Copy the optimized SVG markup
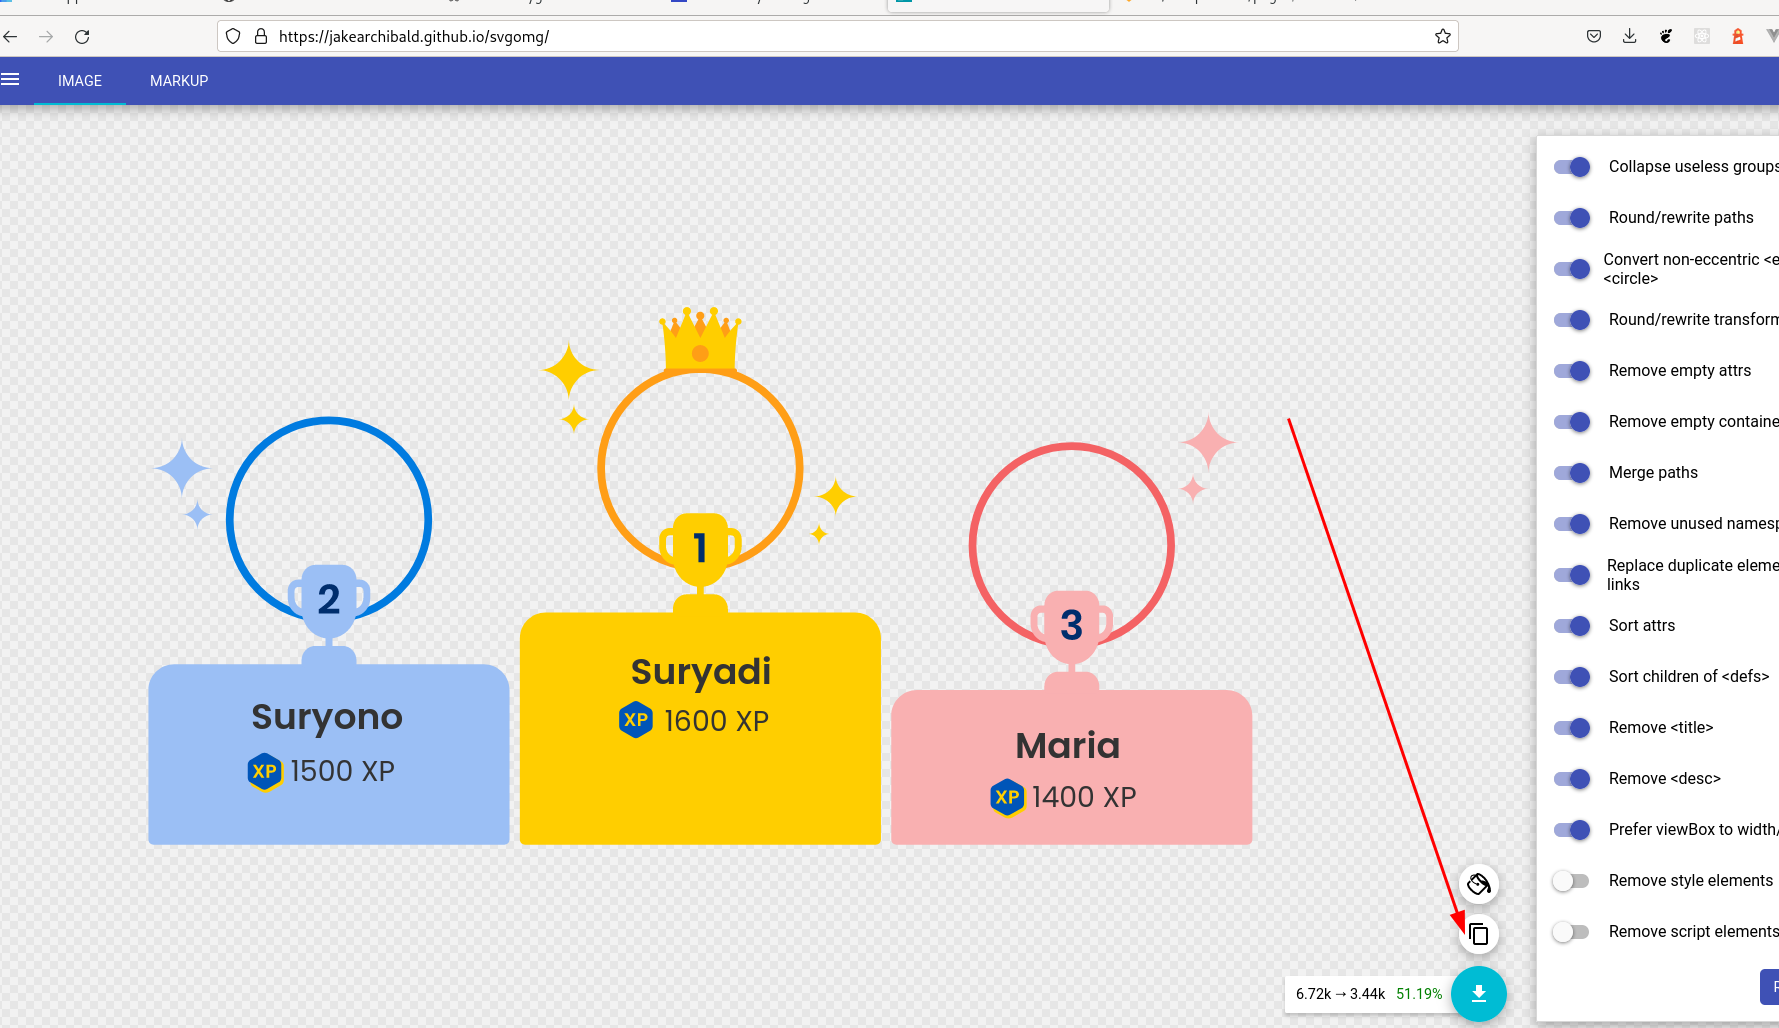Viewport: 1779px width, 1028px height. pyautogui.click(x=1478, y=933)
